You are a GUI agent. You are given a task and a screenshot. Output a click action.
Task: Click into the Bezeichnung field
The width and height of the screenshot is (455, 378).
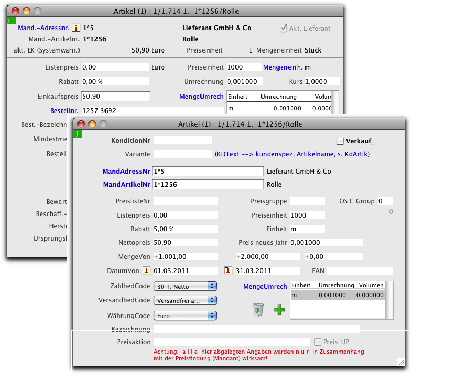point(257,329)
